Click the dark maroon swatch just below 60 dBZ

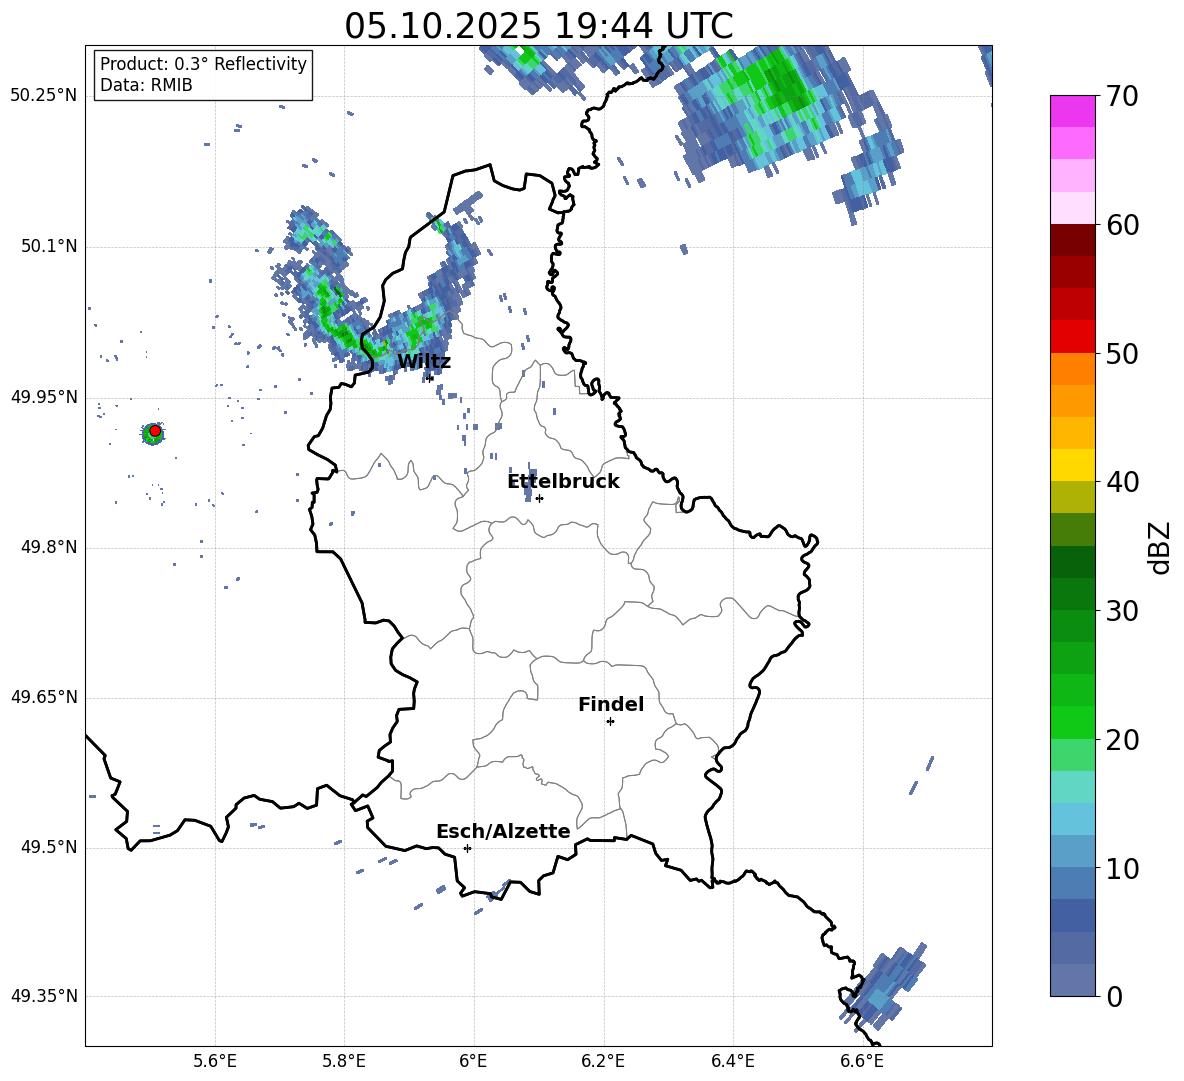[x=1072, y=240]
